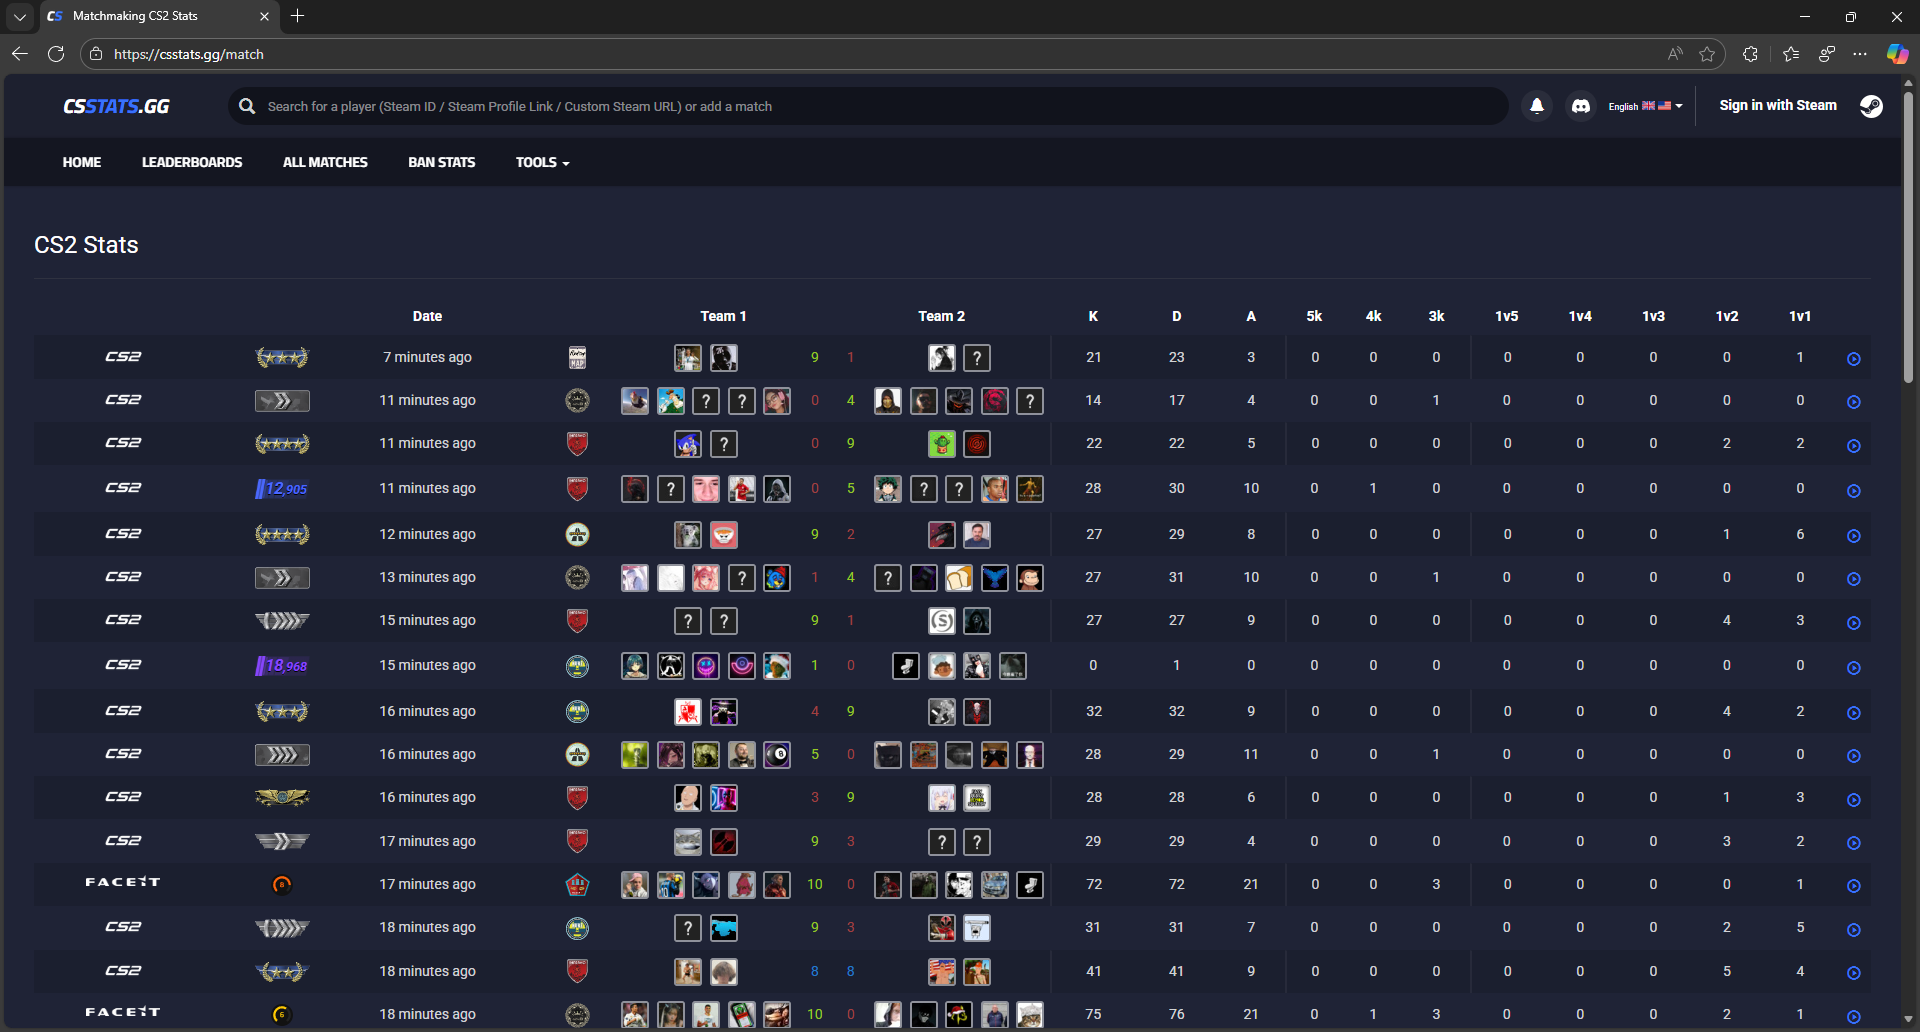Open the Copilot icon in the browser toolbar
The width and height of the screenshot is (1920, 1032).
[1897, 54]
